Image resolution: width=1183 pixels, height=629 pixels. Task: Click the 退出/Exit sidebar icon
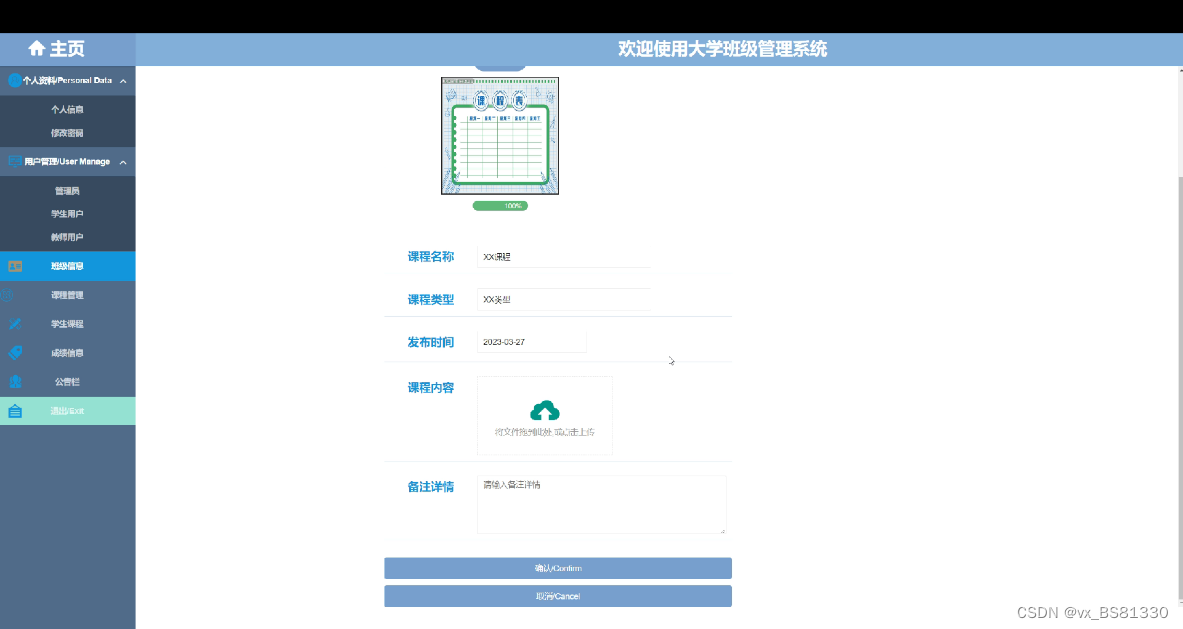point(15,411)
